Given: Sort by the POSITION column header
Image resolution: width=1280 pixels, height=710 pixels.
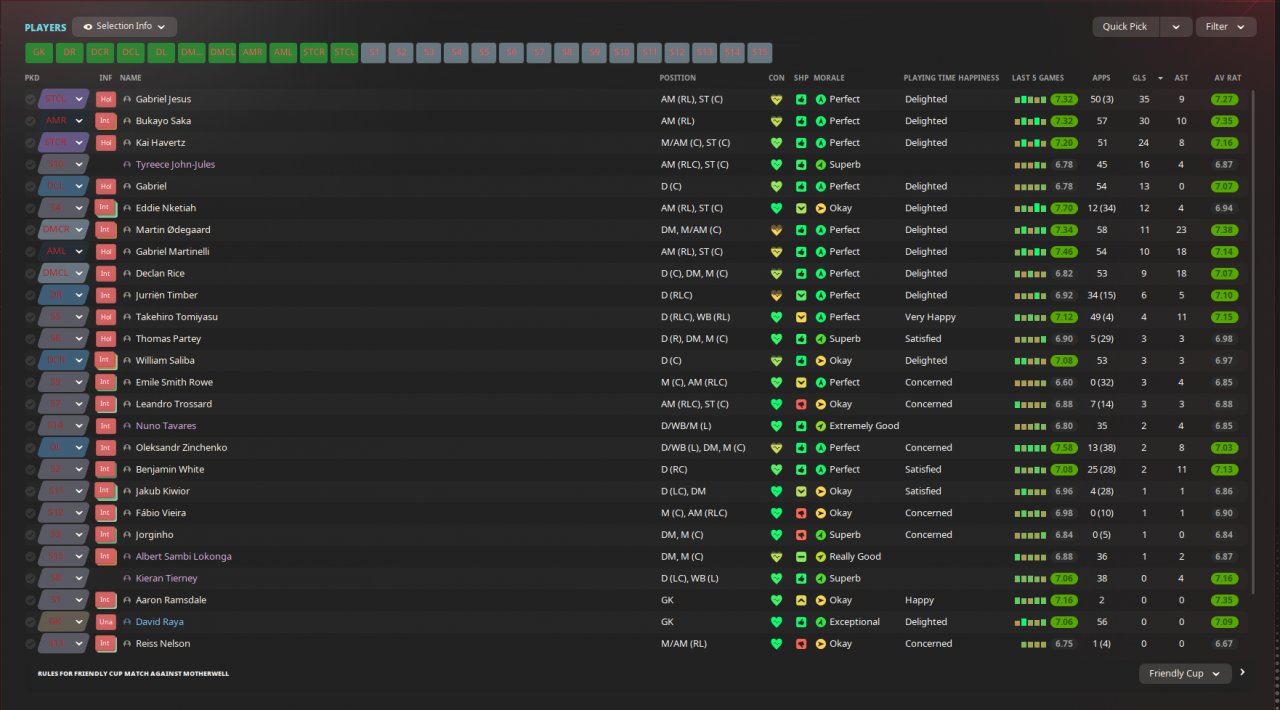Looking at the screenshot, I should coord(677,78).
